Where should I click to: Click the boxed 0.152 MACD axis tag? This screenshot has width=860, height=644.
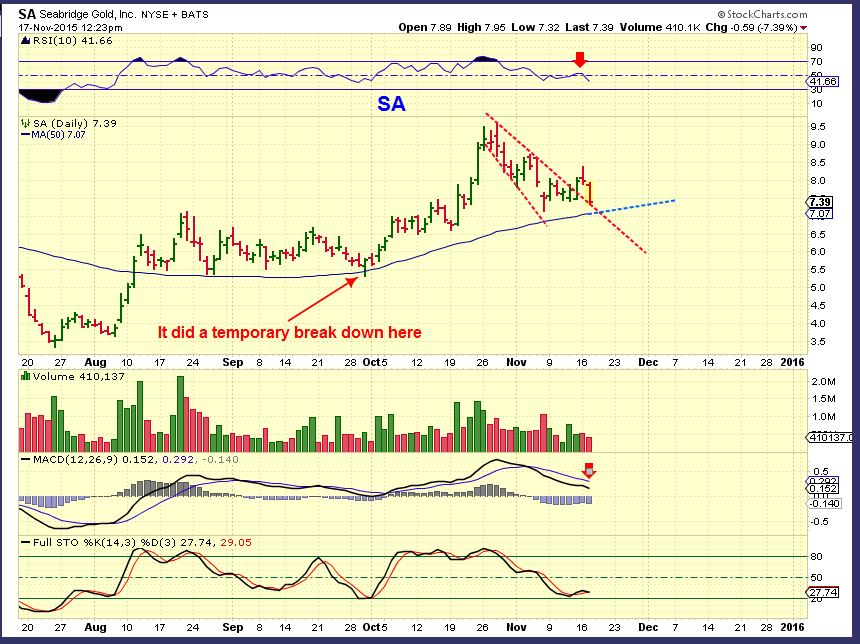(823, 489)
